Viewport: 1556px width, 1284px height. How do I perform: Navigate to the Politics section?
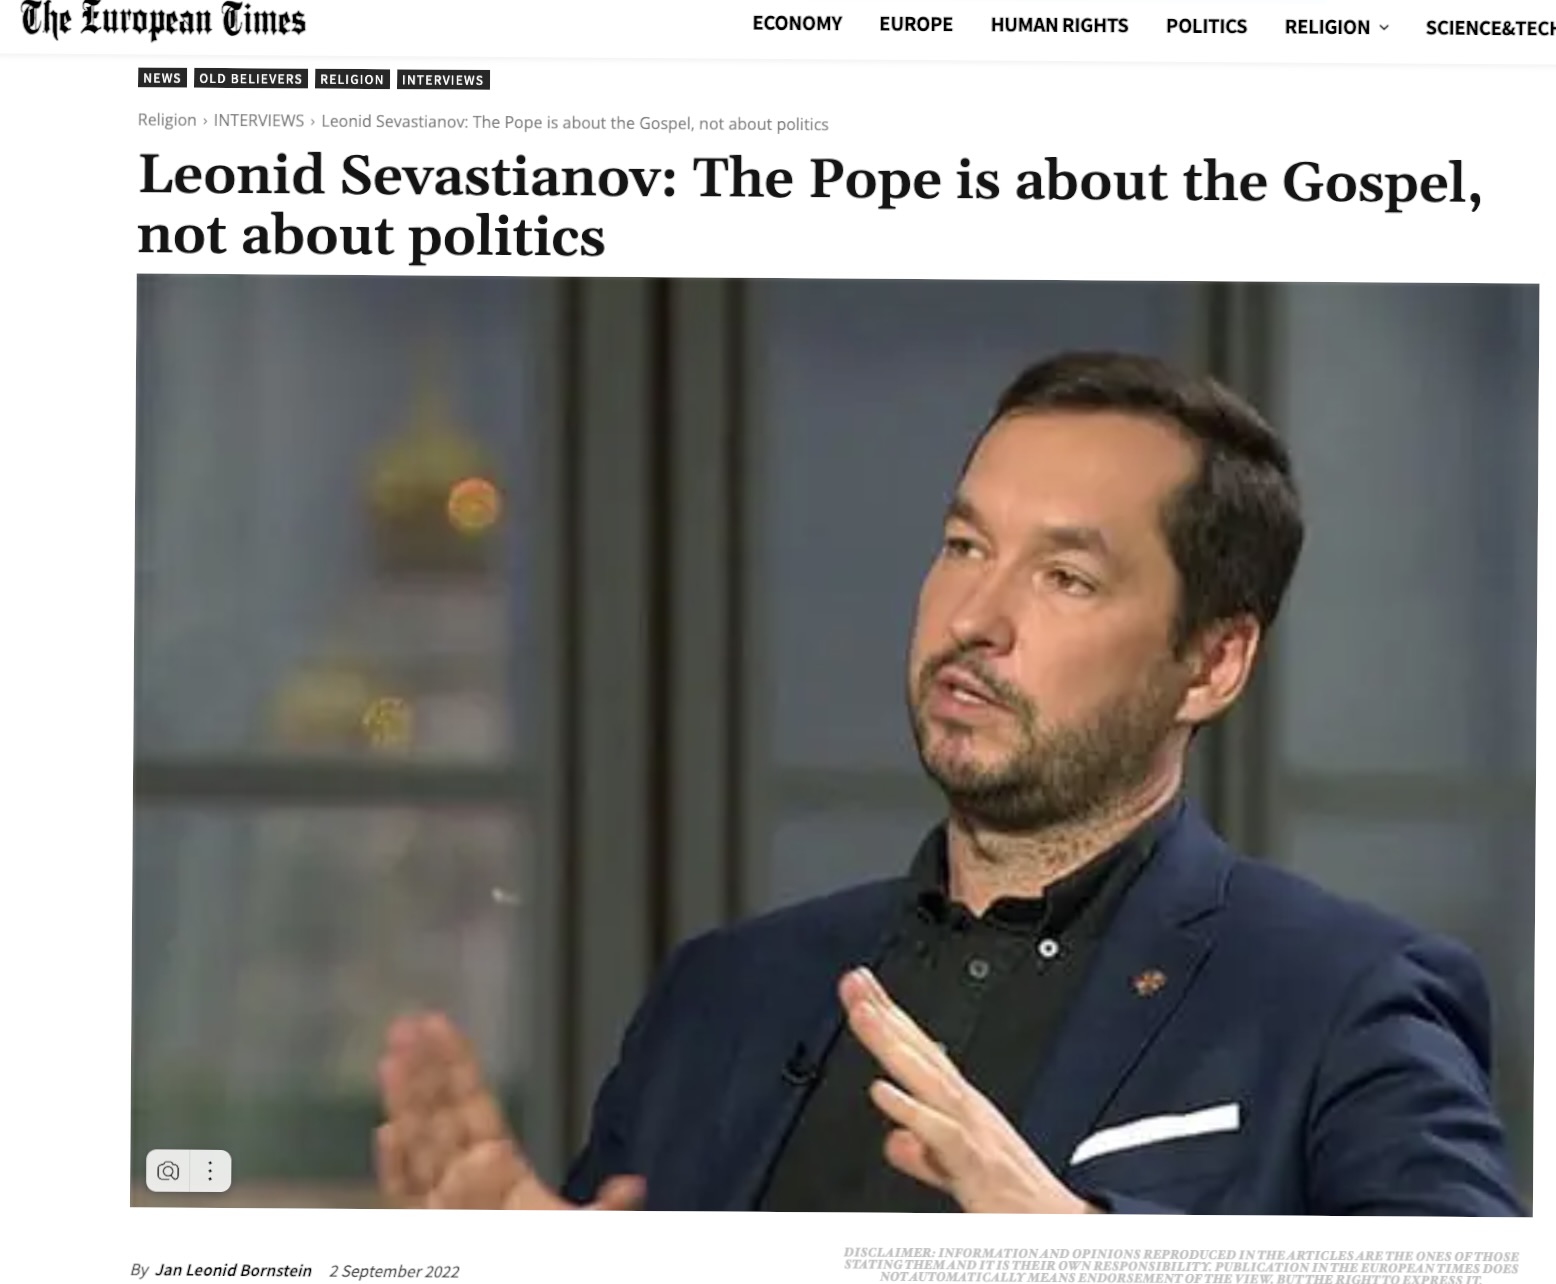coord(1206,26)
